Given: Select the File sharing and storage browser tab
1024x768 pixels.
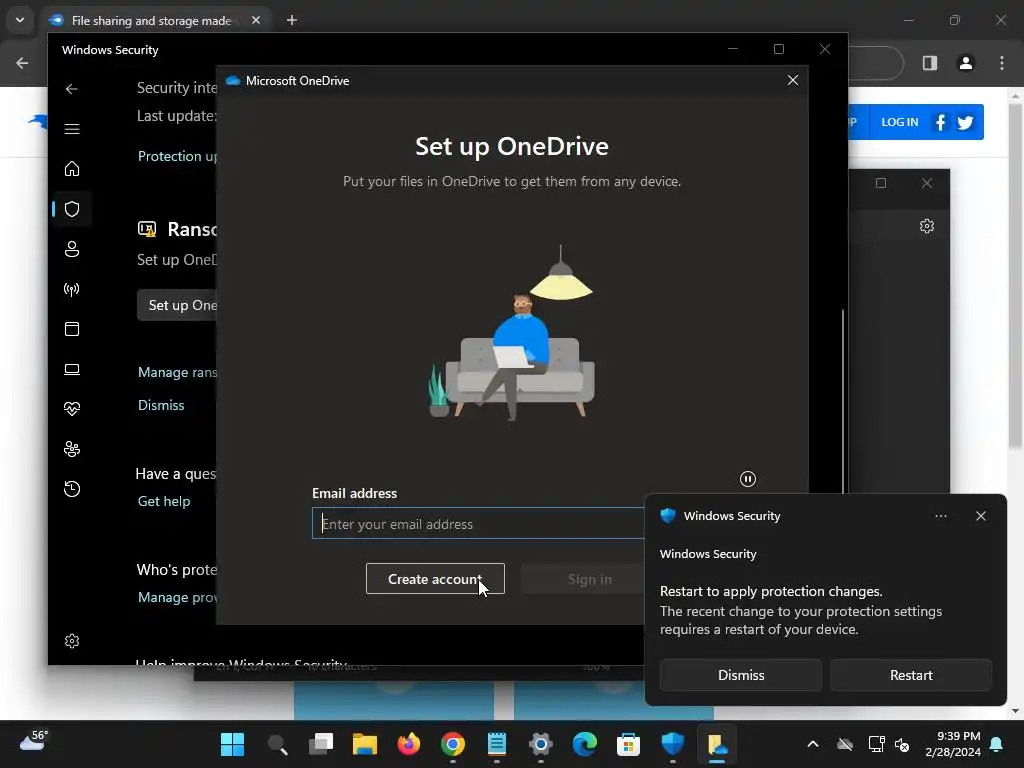Looking at the screenshot, I should (x=151, y=20).
